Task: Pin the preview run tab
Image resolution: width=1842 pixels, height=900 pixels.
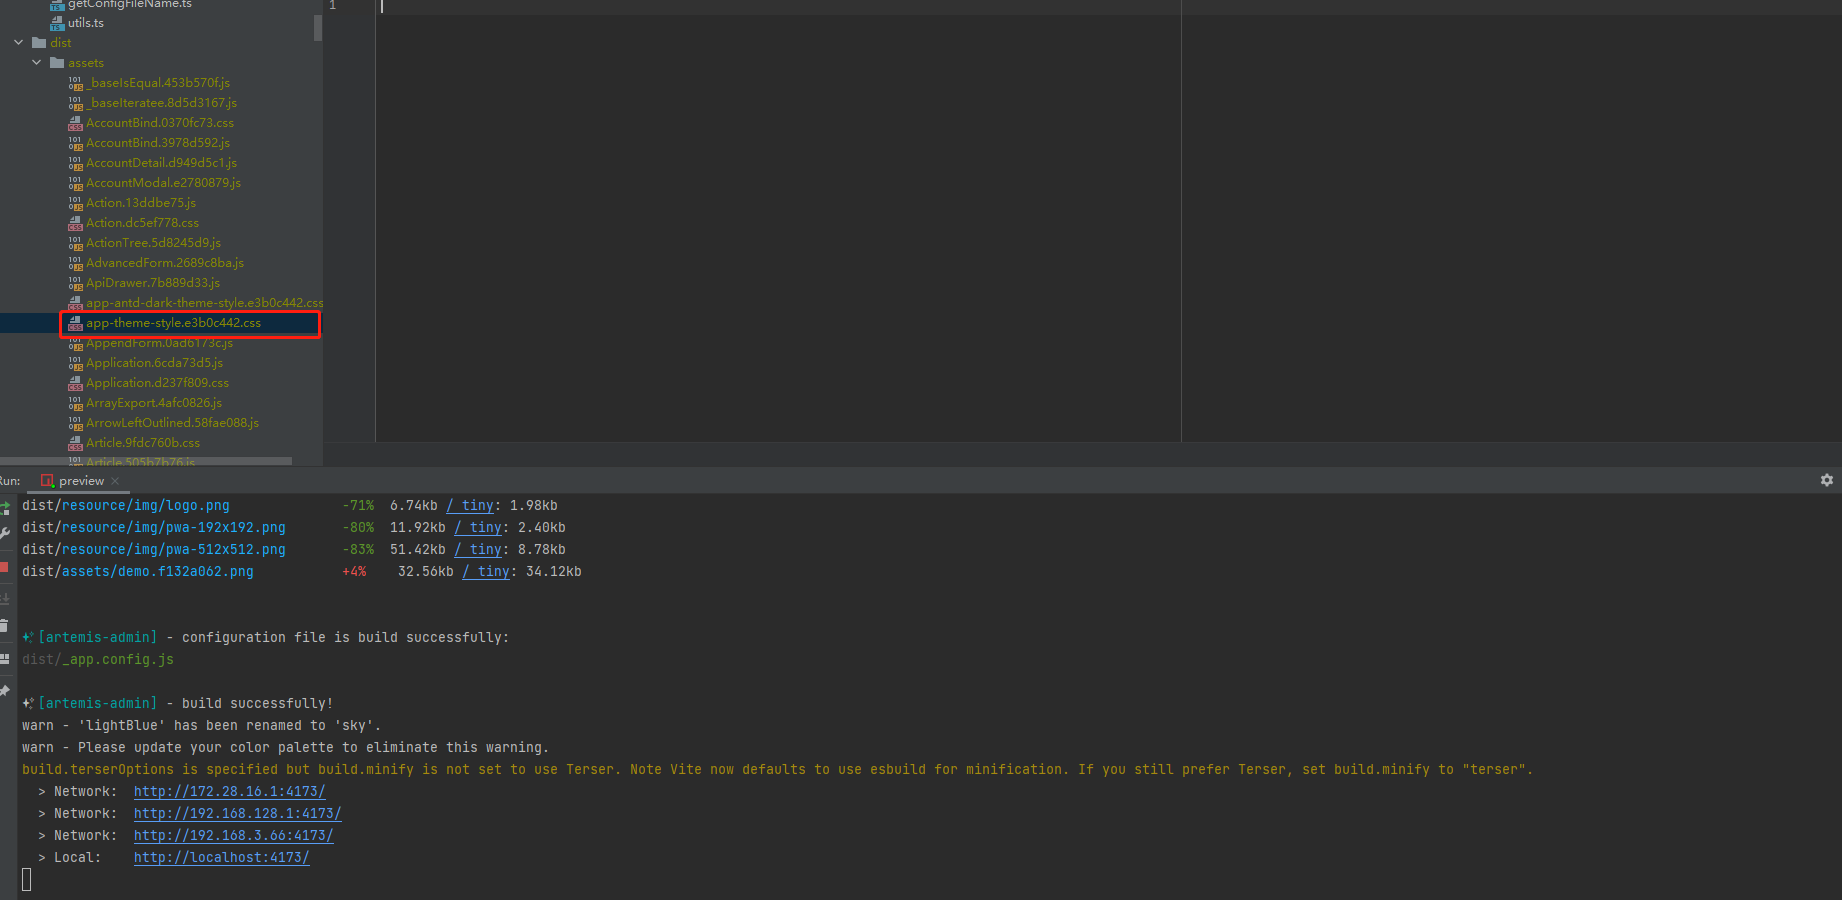Action: (5, 690)
